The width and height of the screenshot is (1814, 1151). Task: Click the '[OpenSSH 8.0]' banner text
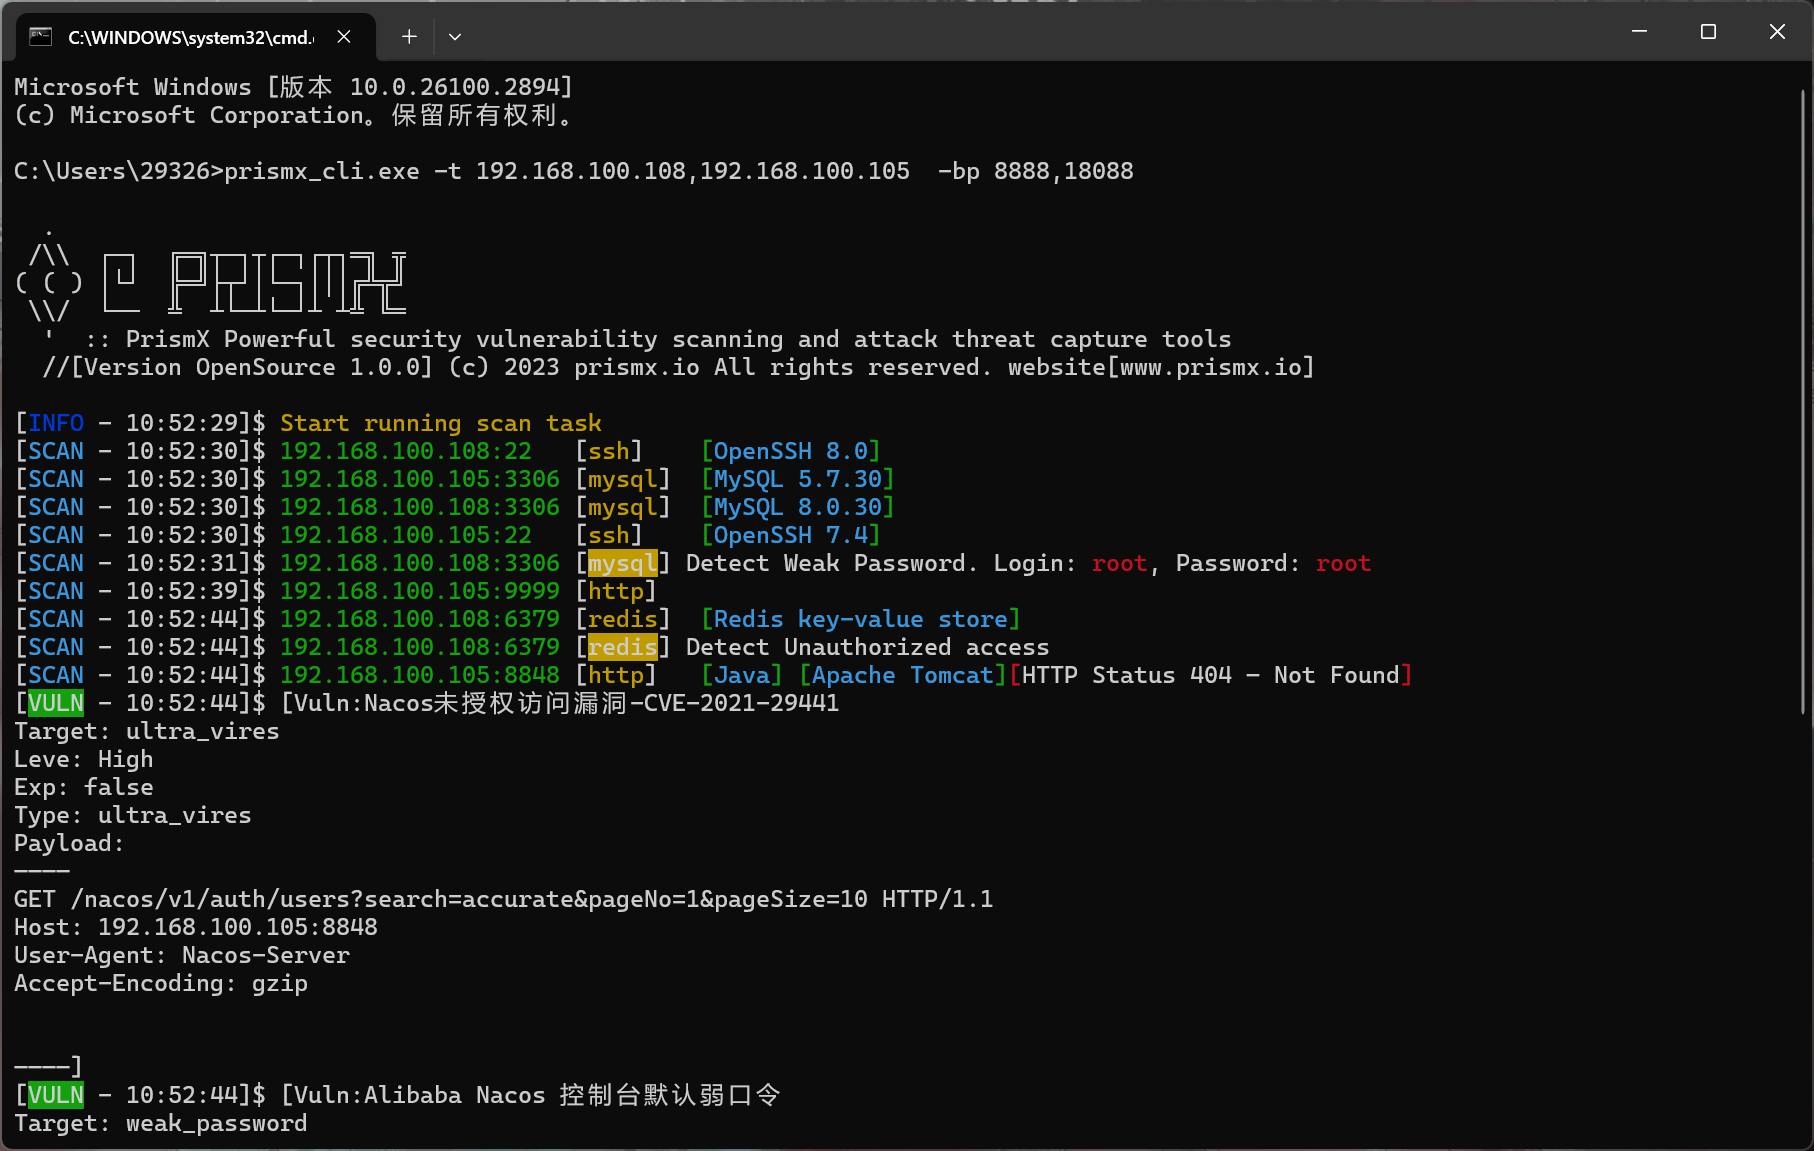(791, 452)
